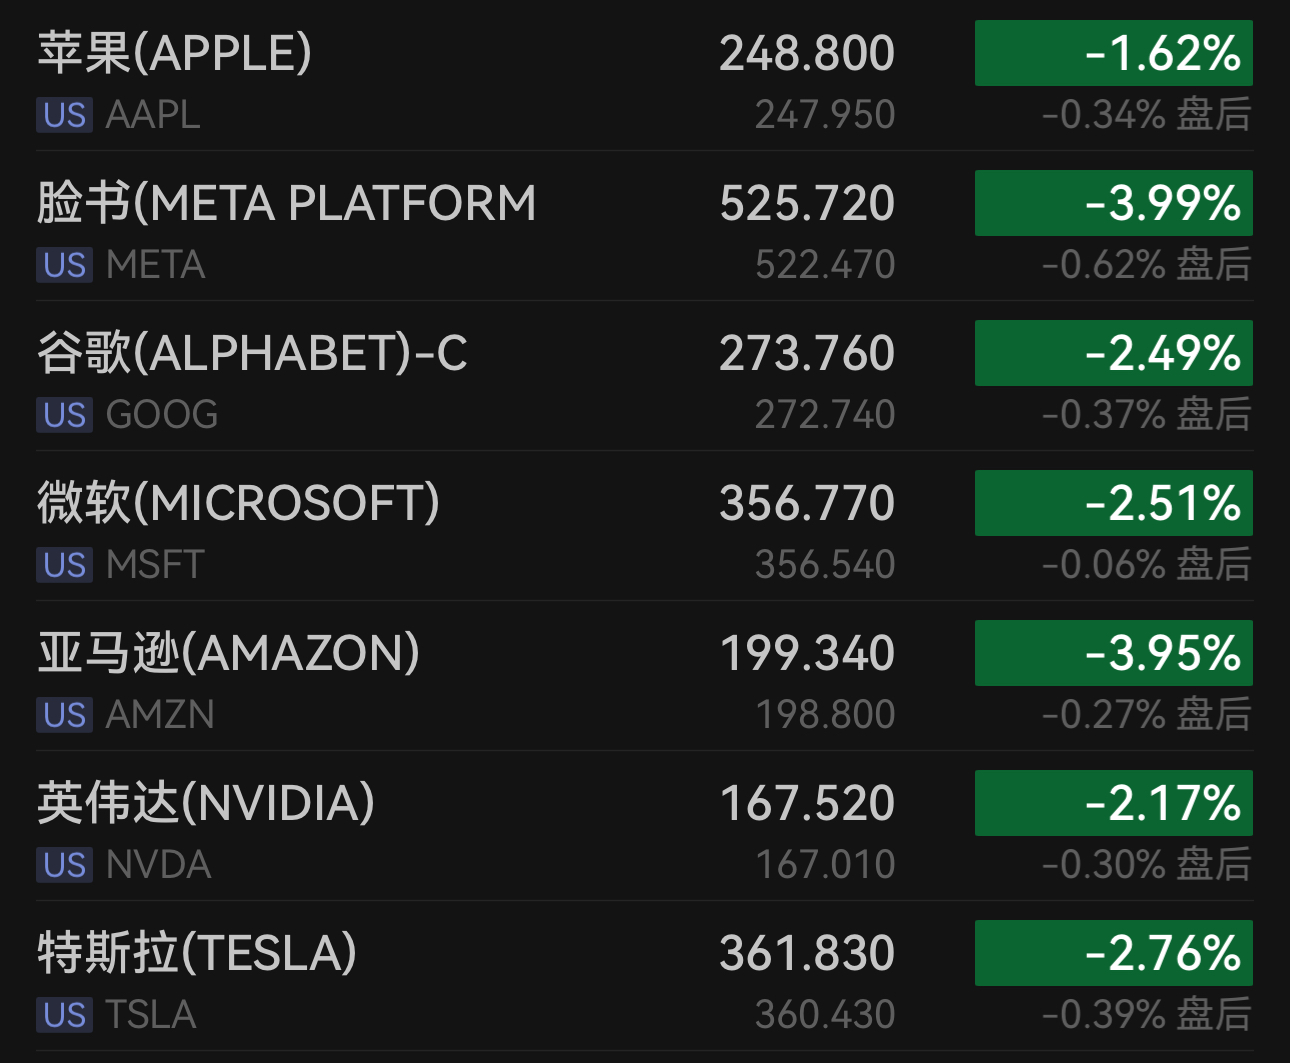
Task: Tap the -2.49% change badge for Alphabet
Action: click(1113, 353)
